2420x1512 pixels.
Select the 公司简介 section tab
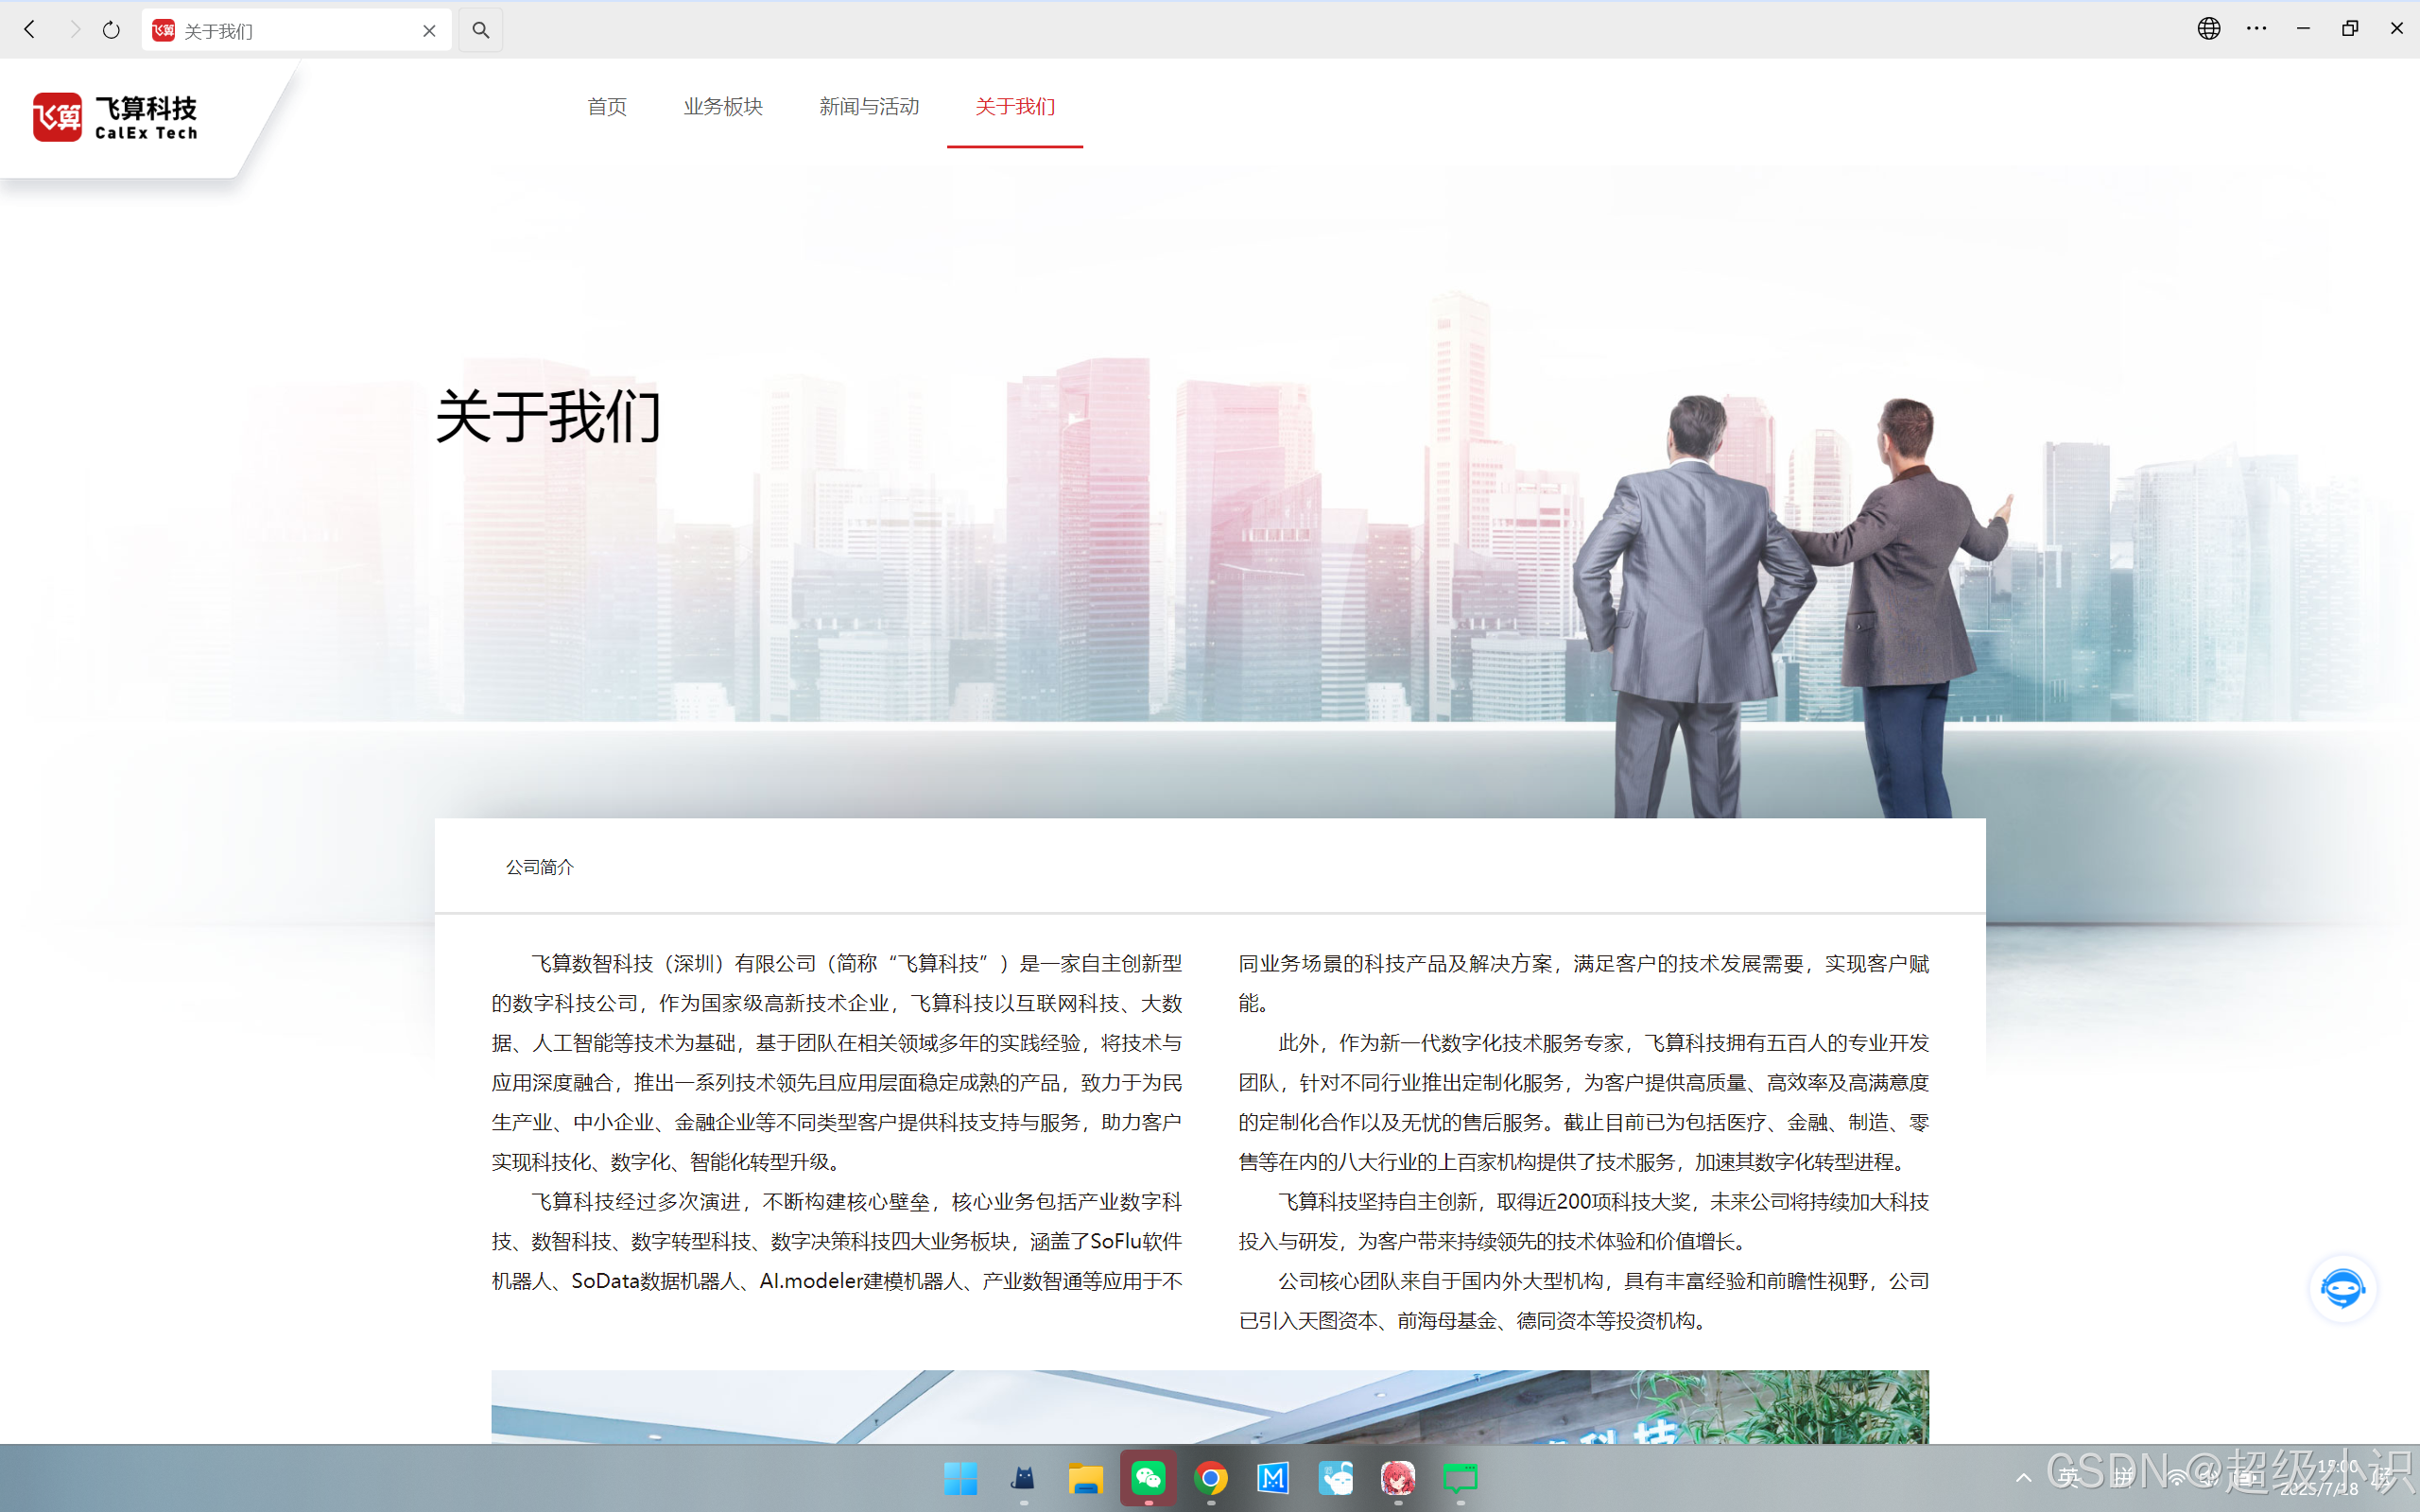pyautogui.click(x=540, y=867)
